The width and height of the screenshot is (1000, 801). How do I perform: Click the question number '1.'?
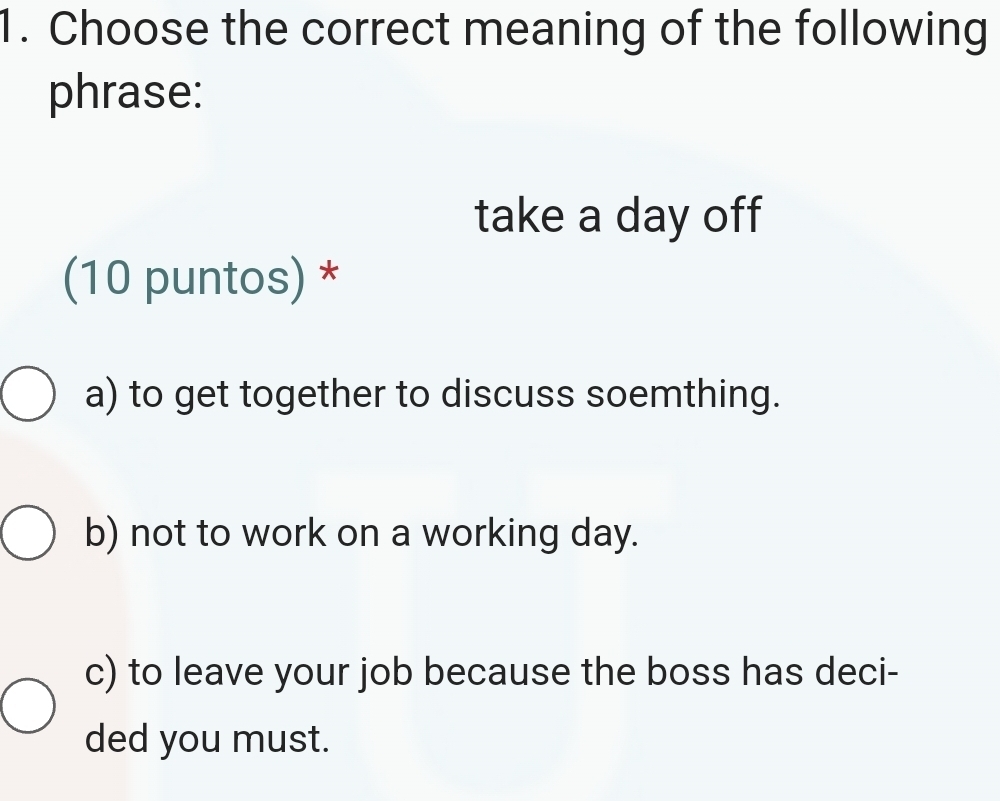pos(16,32)
